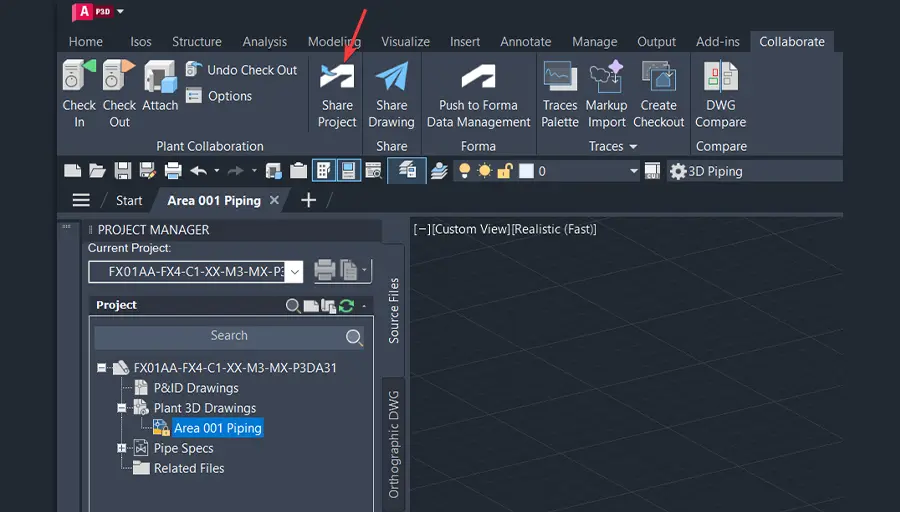Switch to the Start tab
The width and height of the screenshot is (900, 512).
129,200
